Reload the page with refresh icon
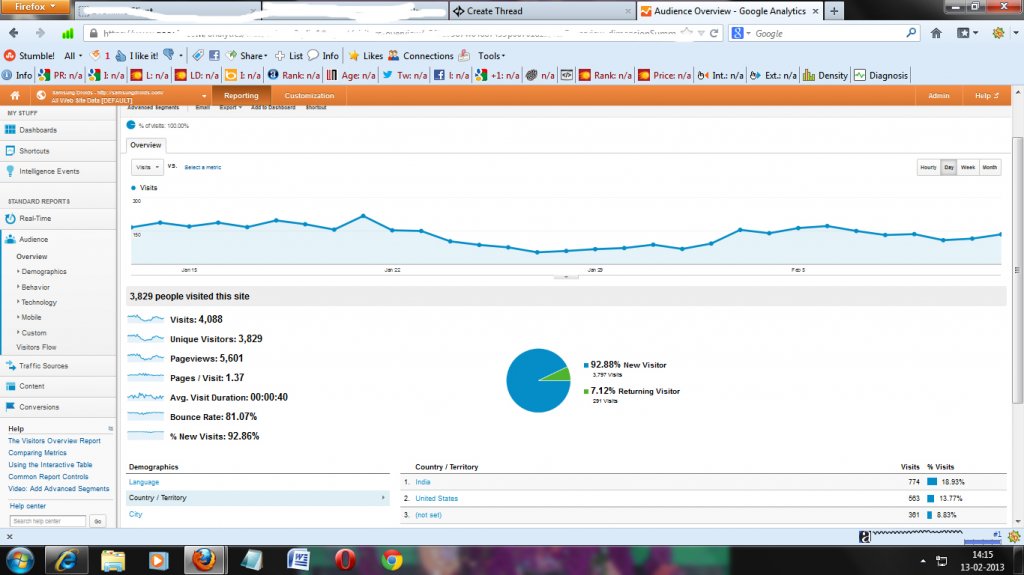This screenshot has height=575, width=1024. [x=714, y=33]
